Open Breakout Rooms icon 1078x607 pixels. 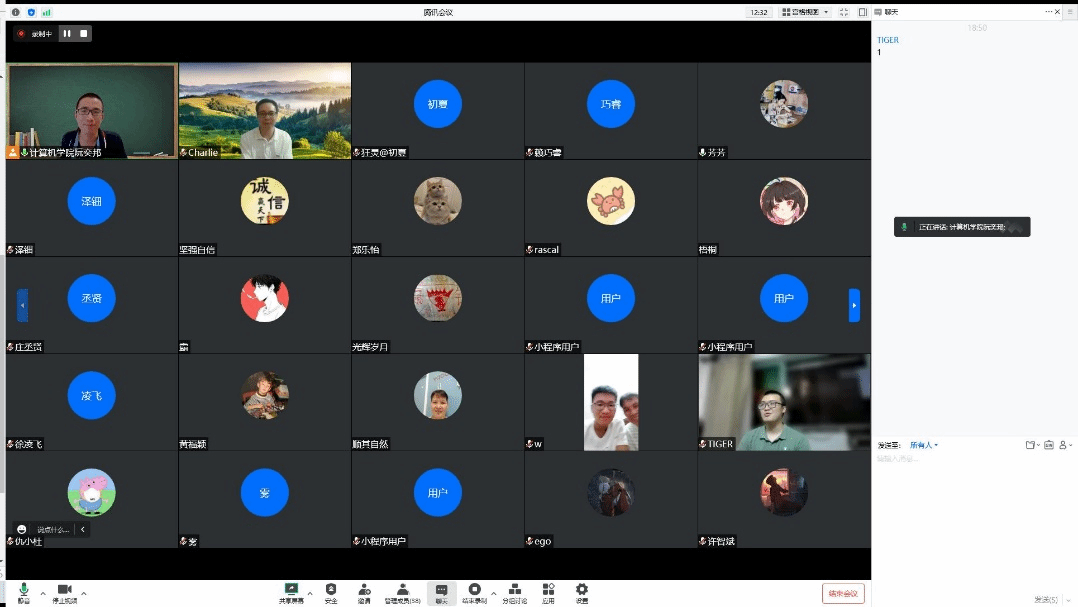[514, 591]
